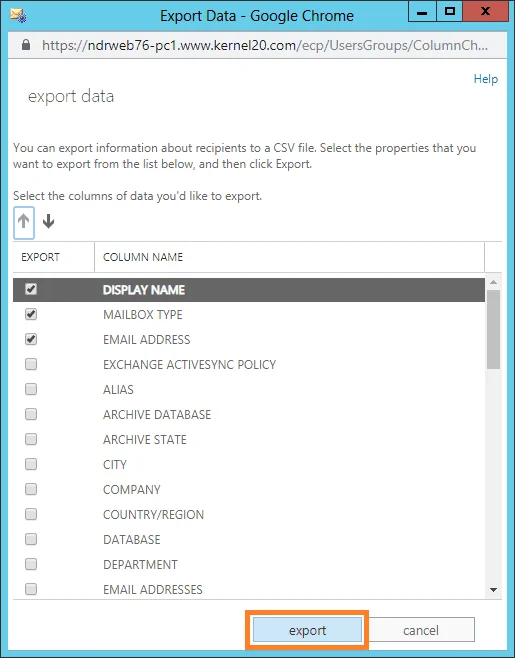Click the scrollbar down arrow
Viewport: 515px width, 658px height.
[494, 590]
